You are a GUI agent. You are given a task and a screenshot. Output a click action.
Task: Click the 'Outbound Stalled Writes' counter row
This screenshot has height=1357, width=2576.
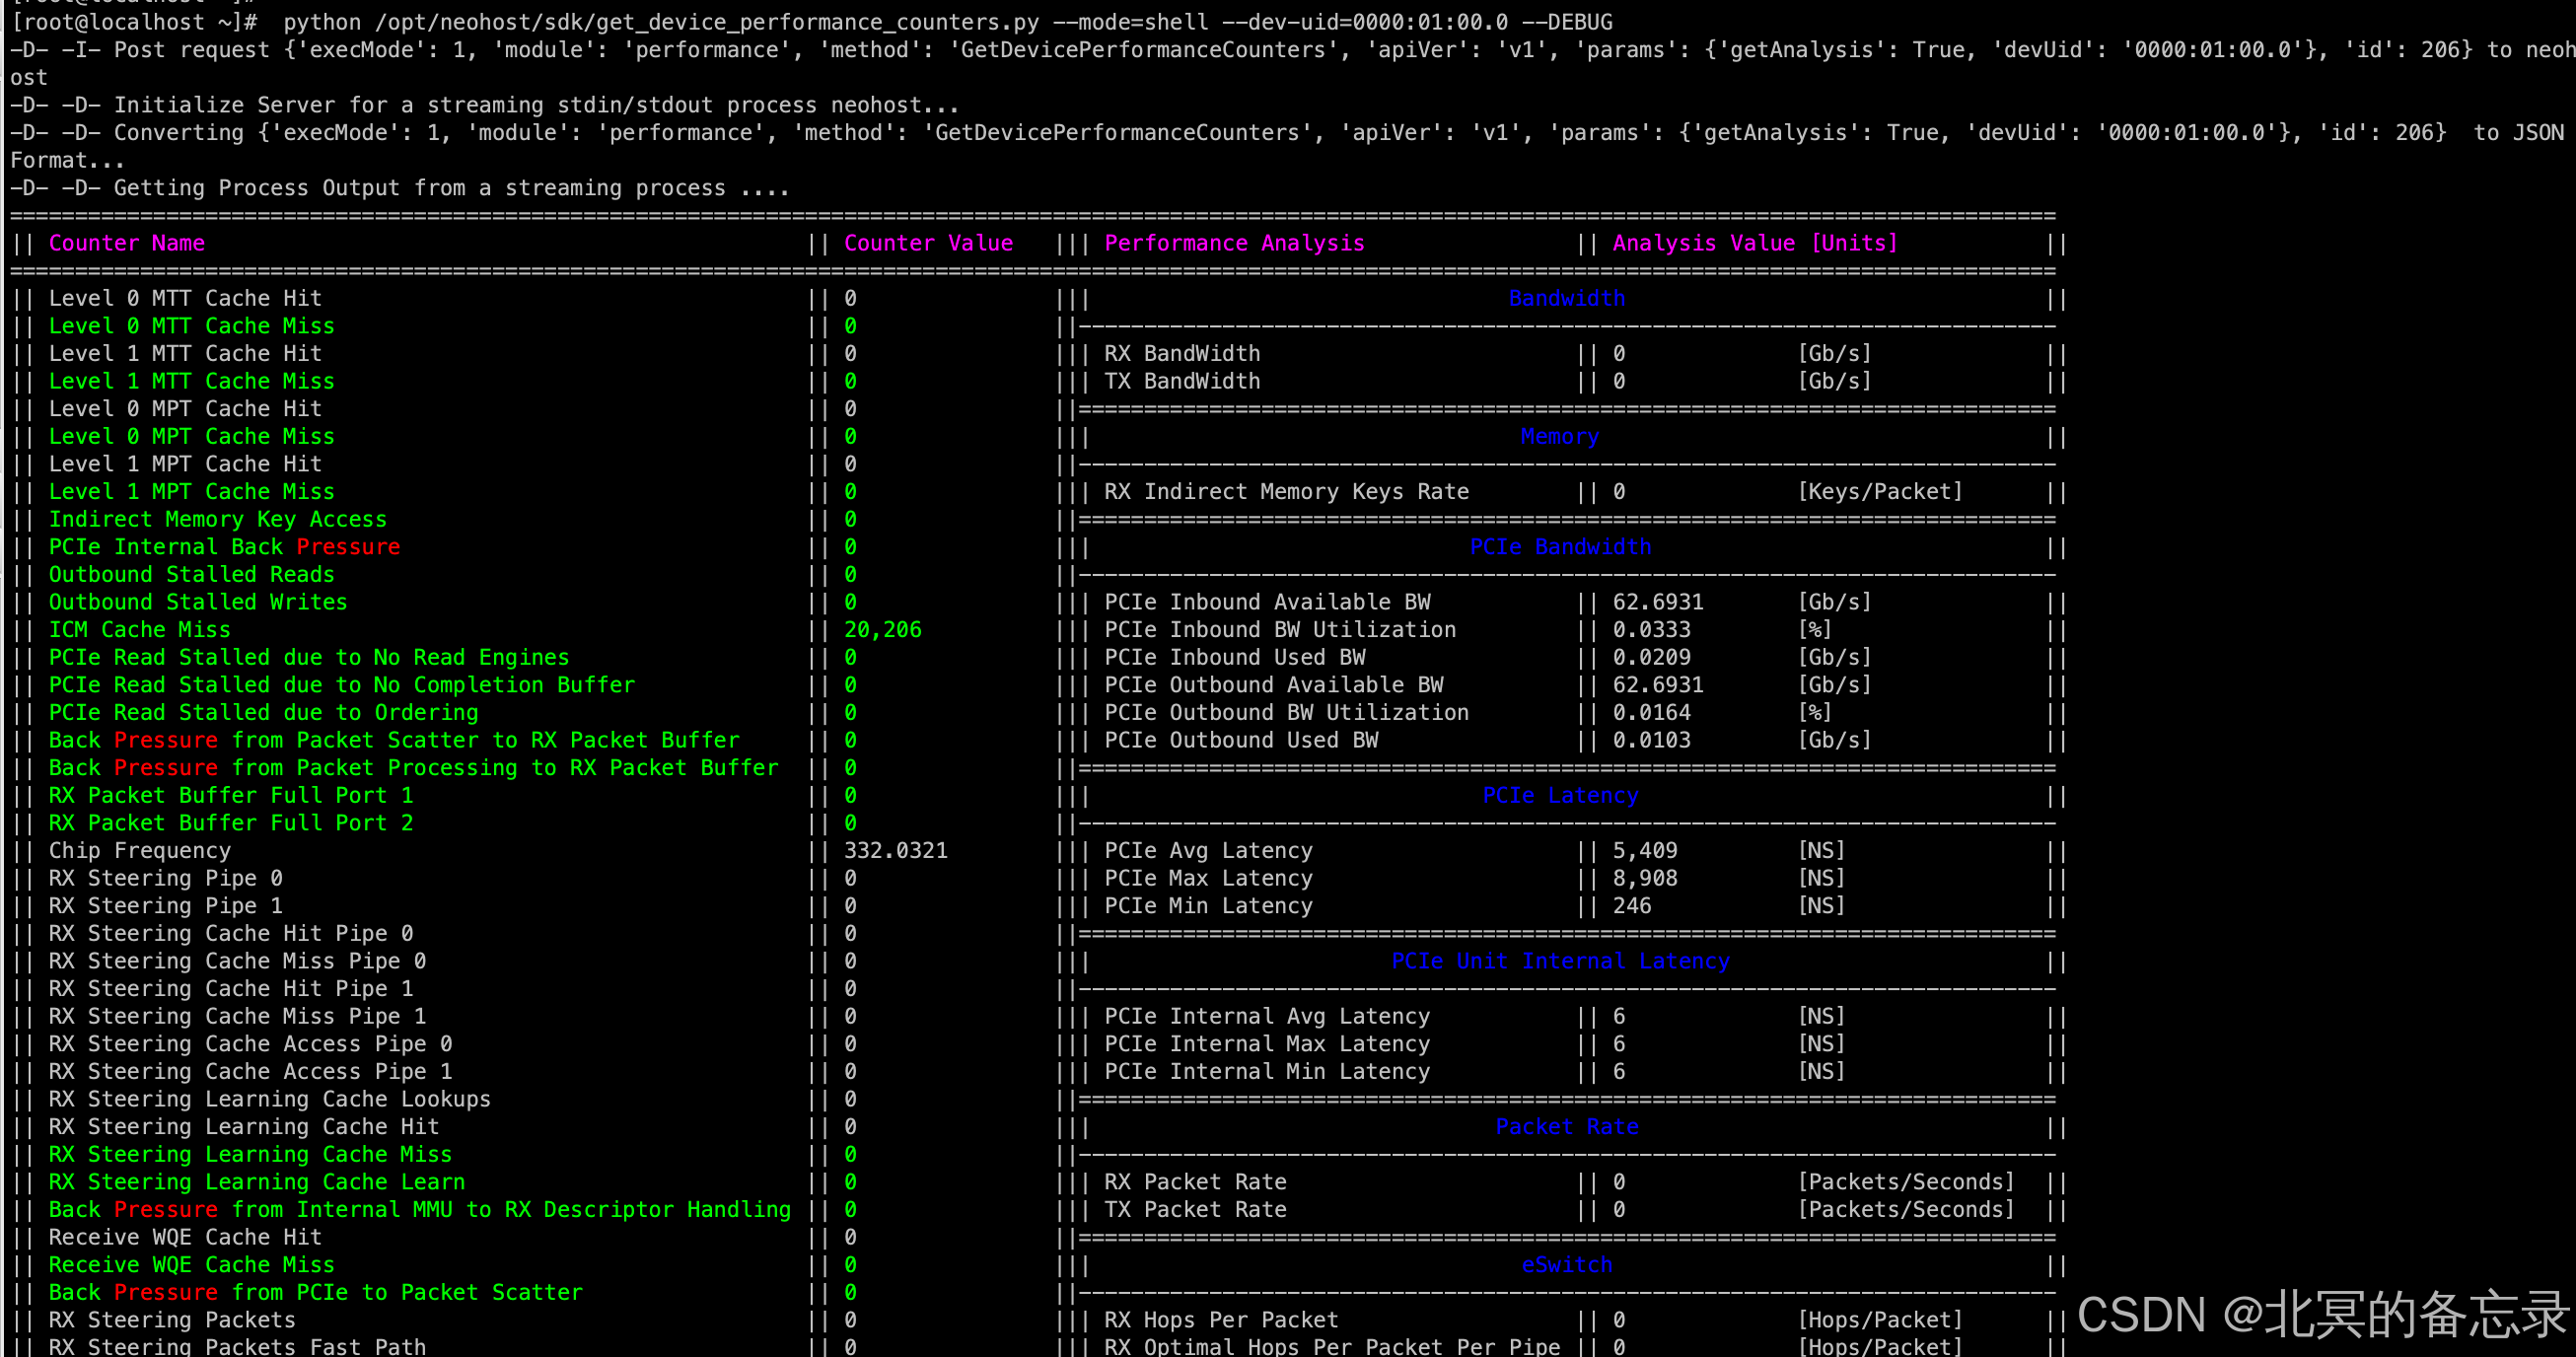point(198,602)
